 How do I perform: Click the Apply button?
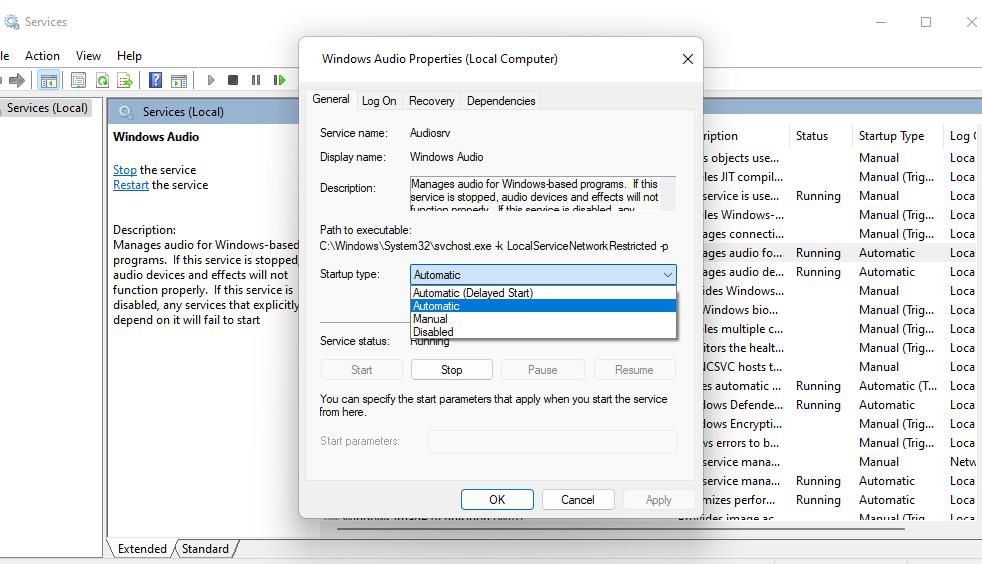[x=658, y=500]
